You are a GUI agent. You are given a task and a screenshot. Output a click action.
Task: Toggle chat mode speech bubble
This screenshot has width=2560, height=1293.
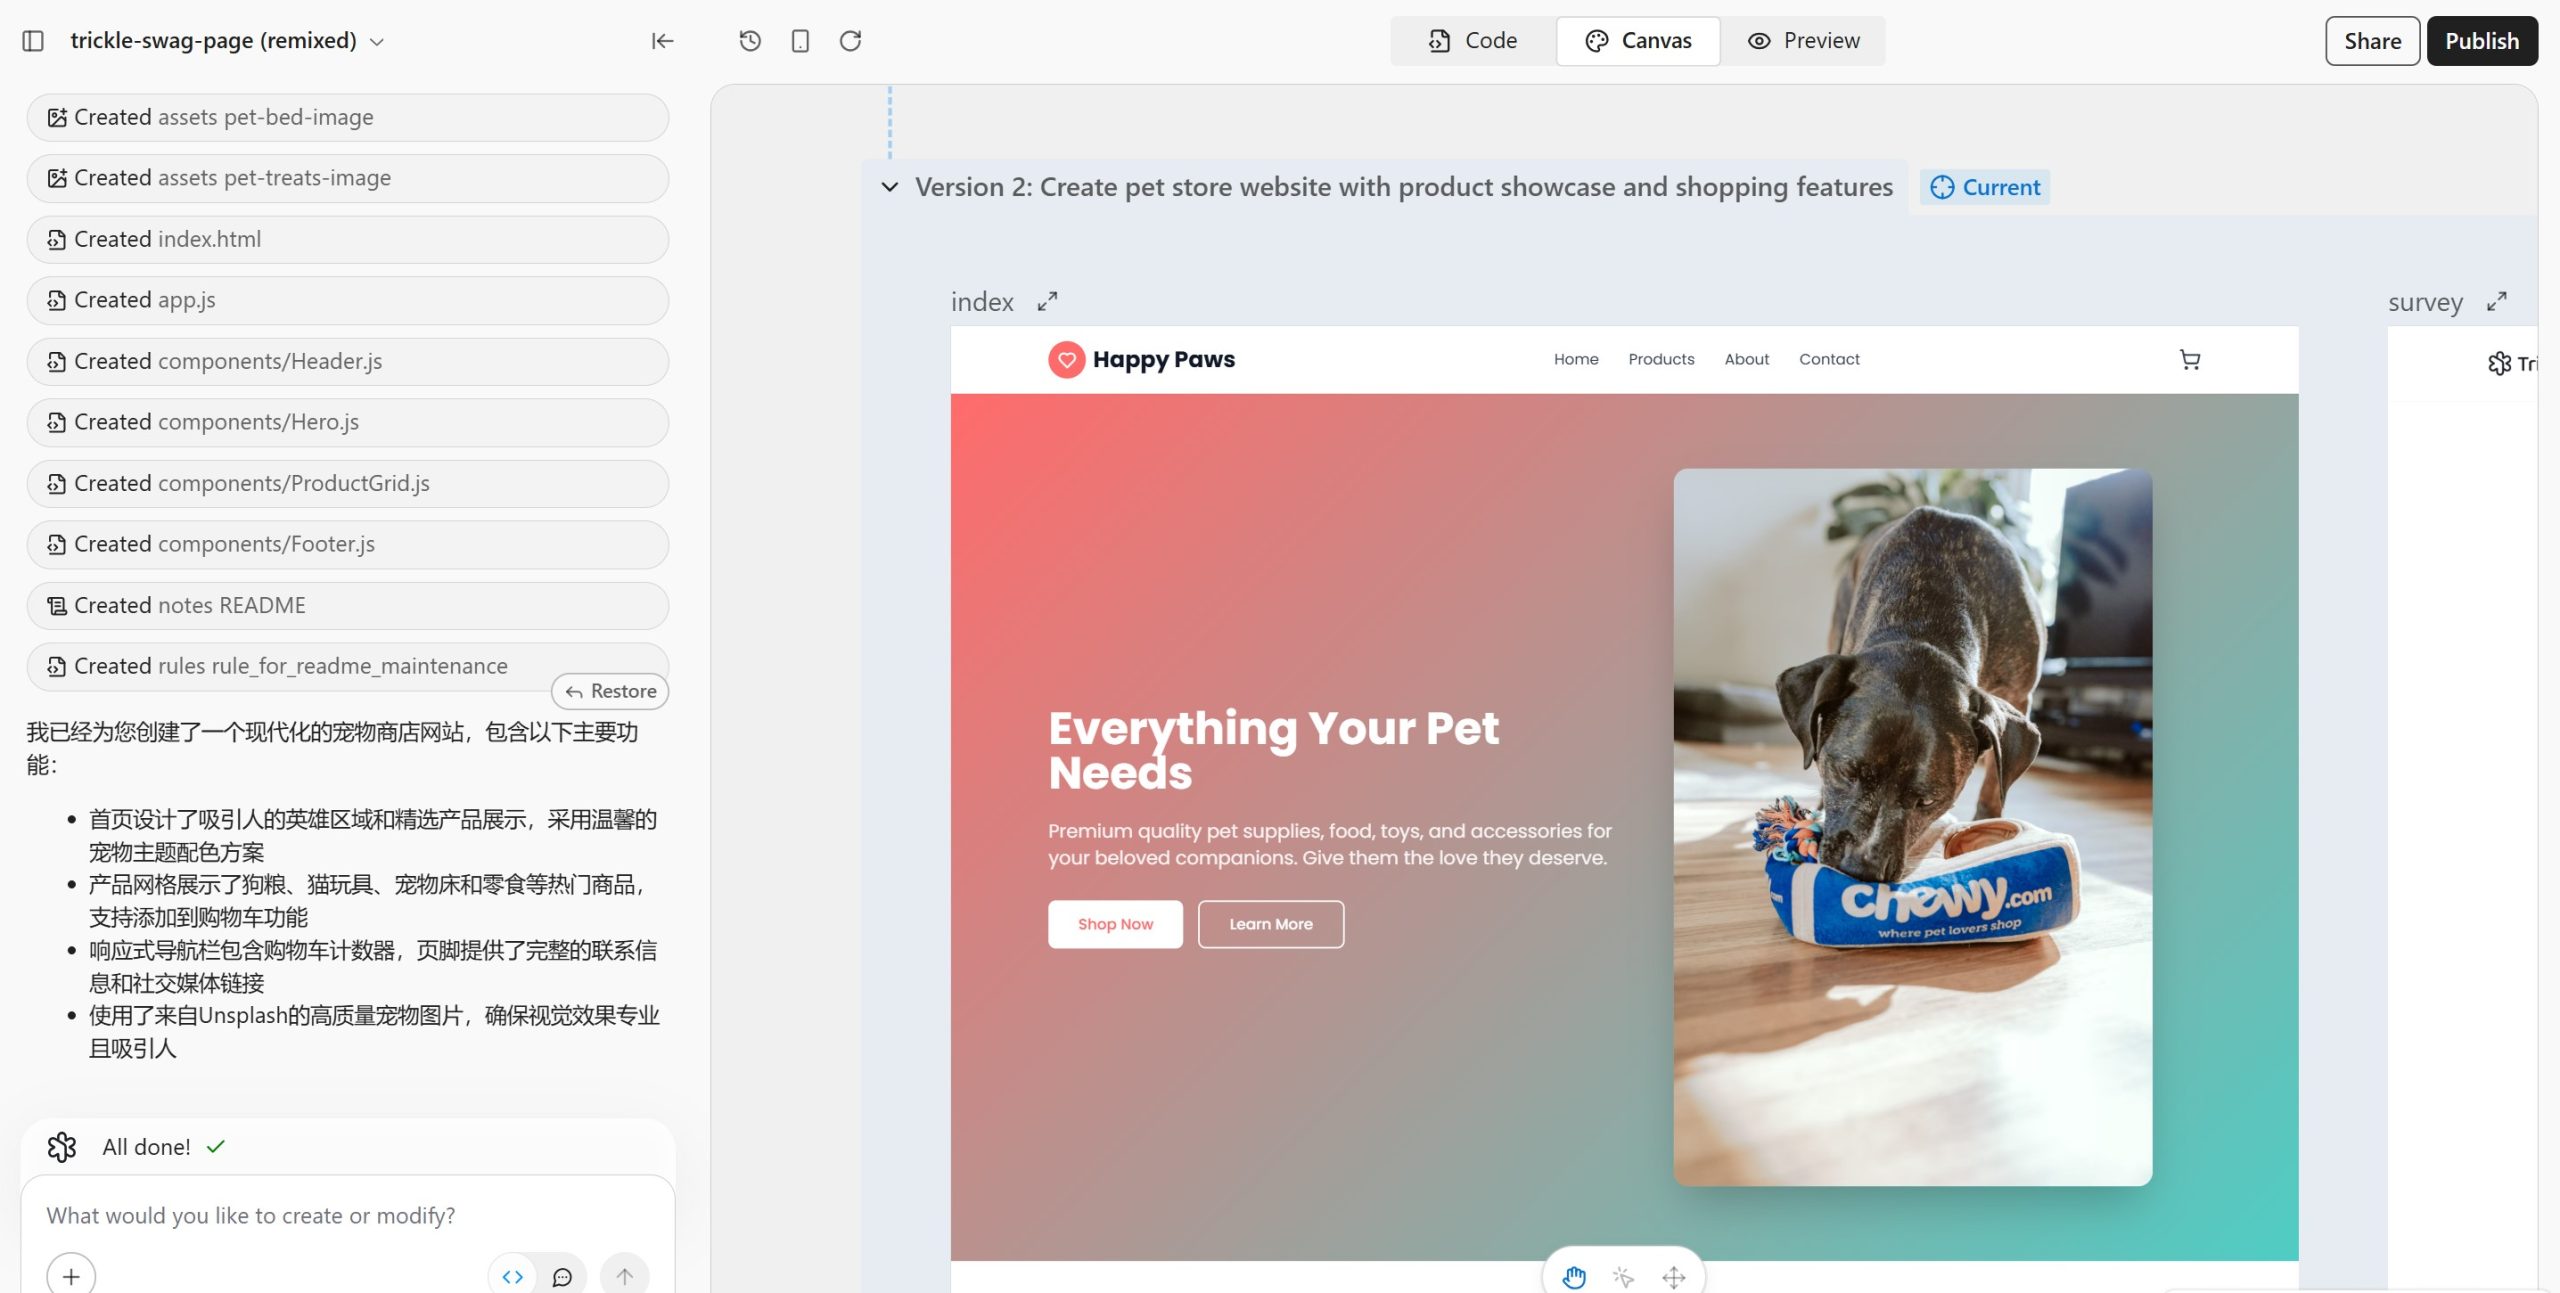[x=562, y=1277]
